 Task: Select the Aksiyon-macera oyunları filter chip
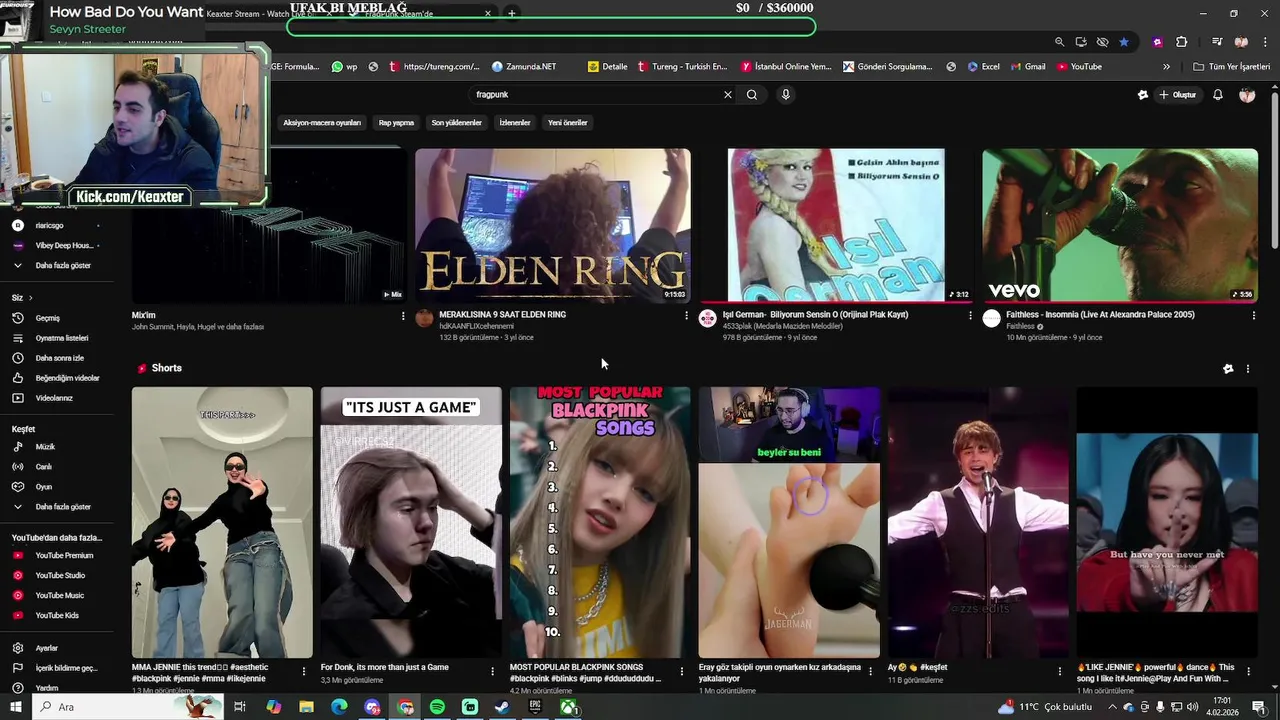click(322, 123)
